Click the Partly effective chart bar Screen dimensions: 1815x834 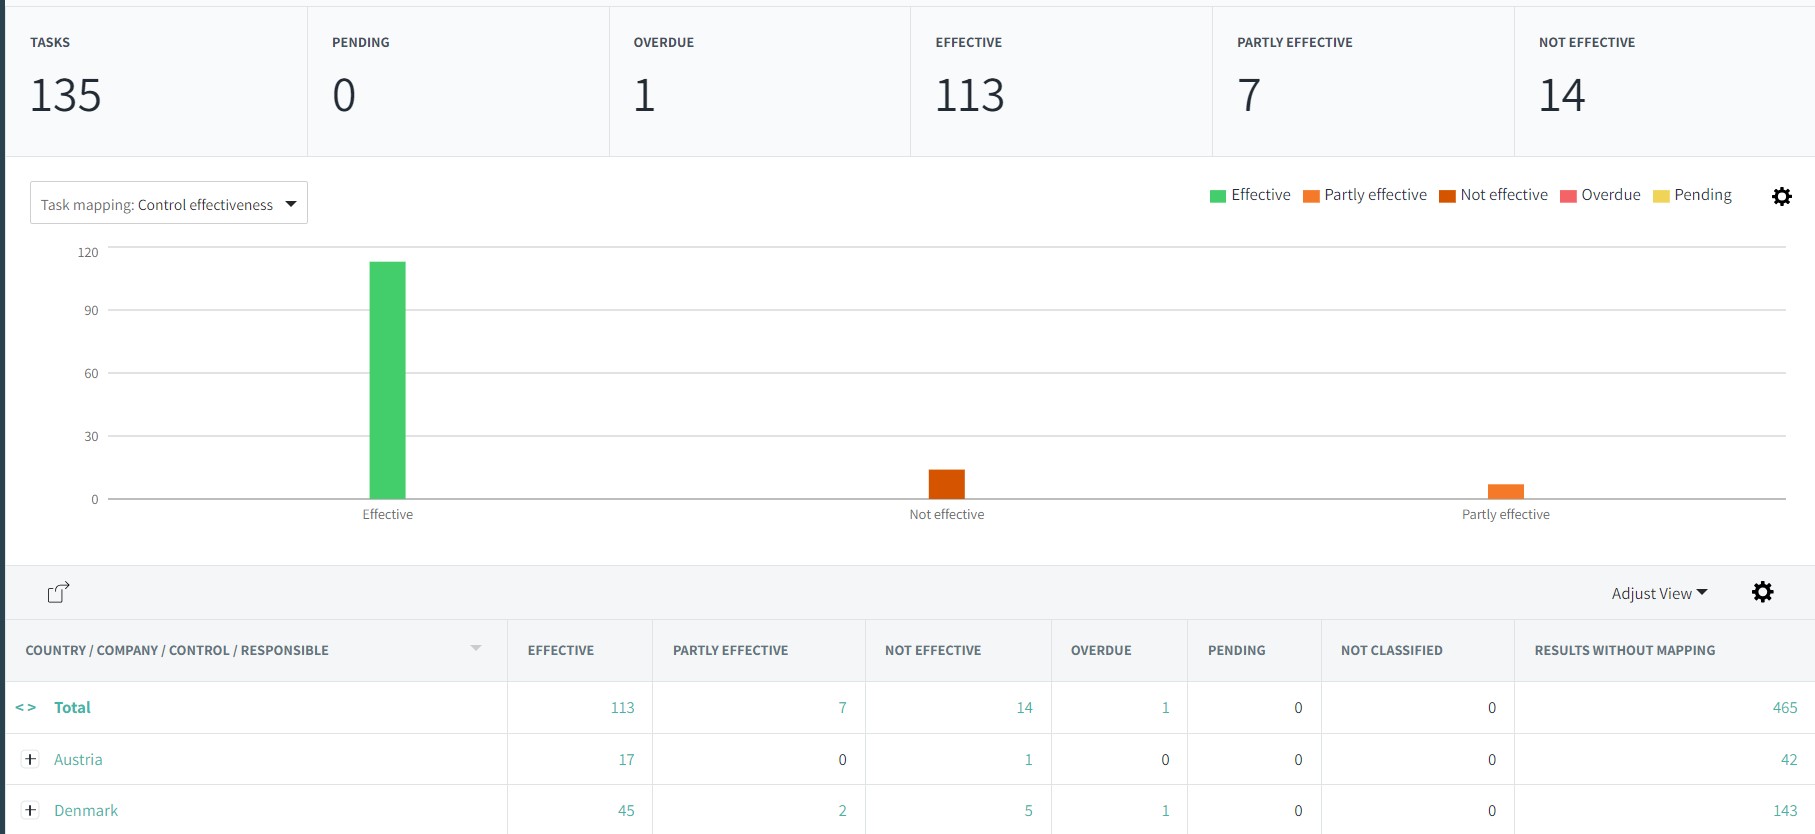click(x=1505, y=491)
